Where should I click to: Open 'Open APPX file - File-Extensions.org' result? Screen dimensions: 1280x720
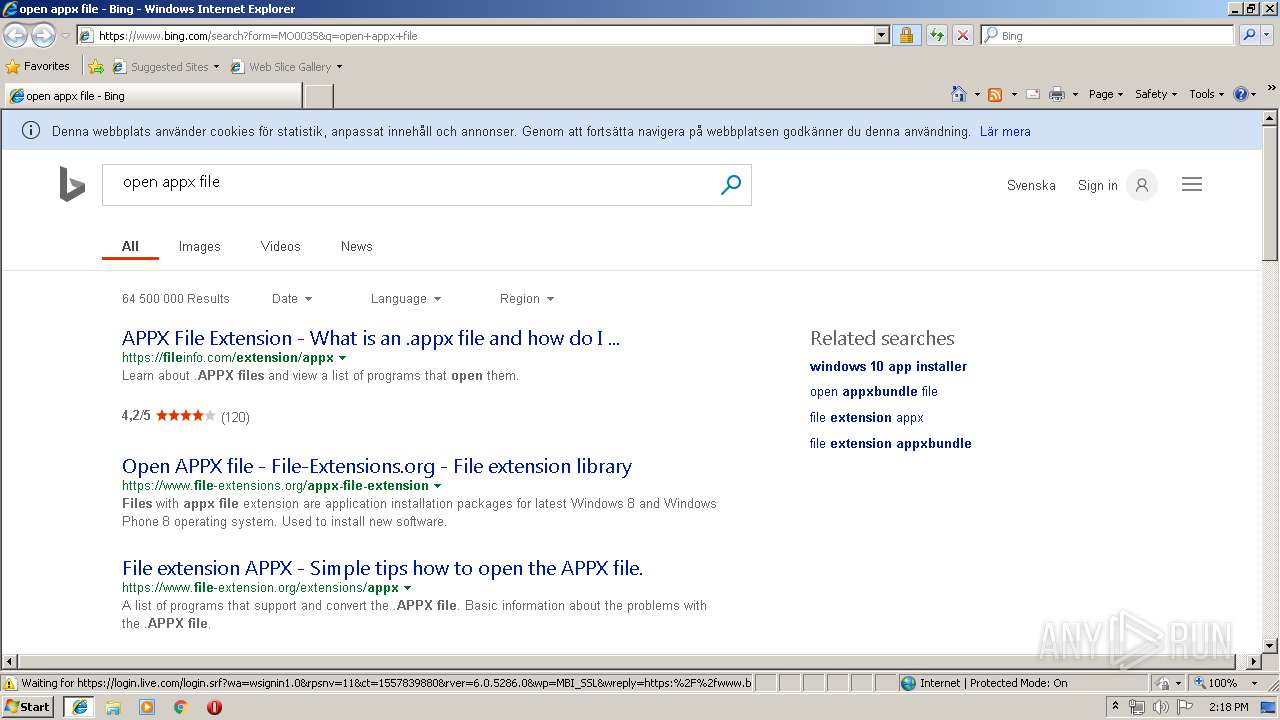pyautogui.click(x=377, y=466)
